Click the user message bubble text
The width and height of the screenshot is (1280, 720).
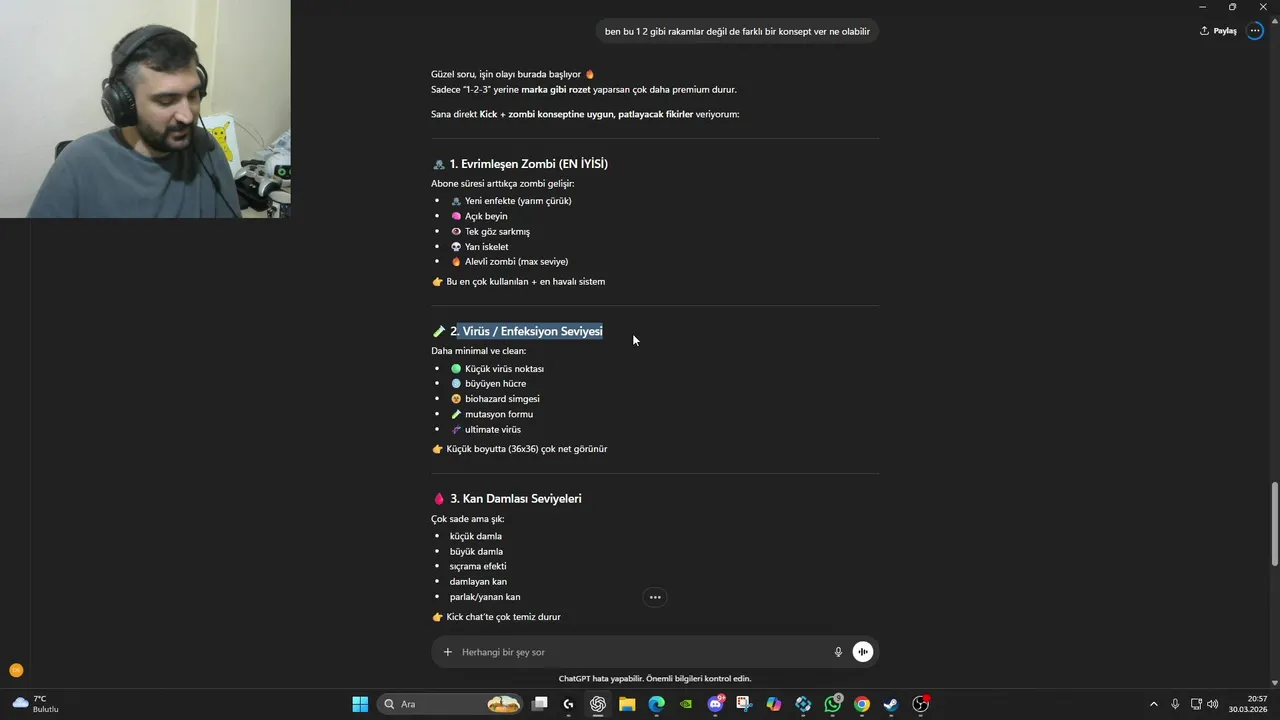point(737,32)
